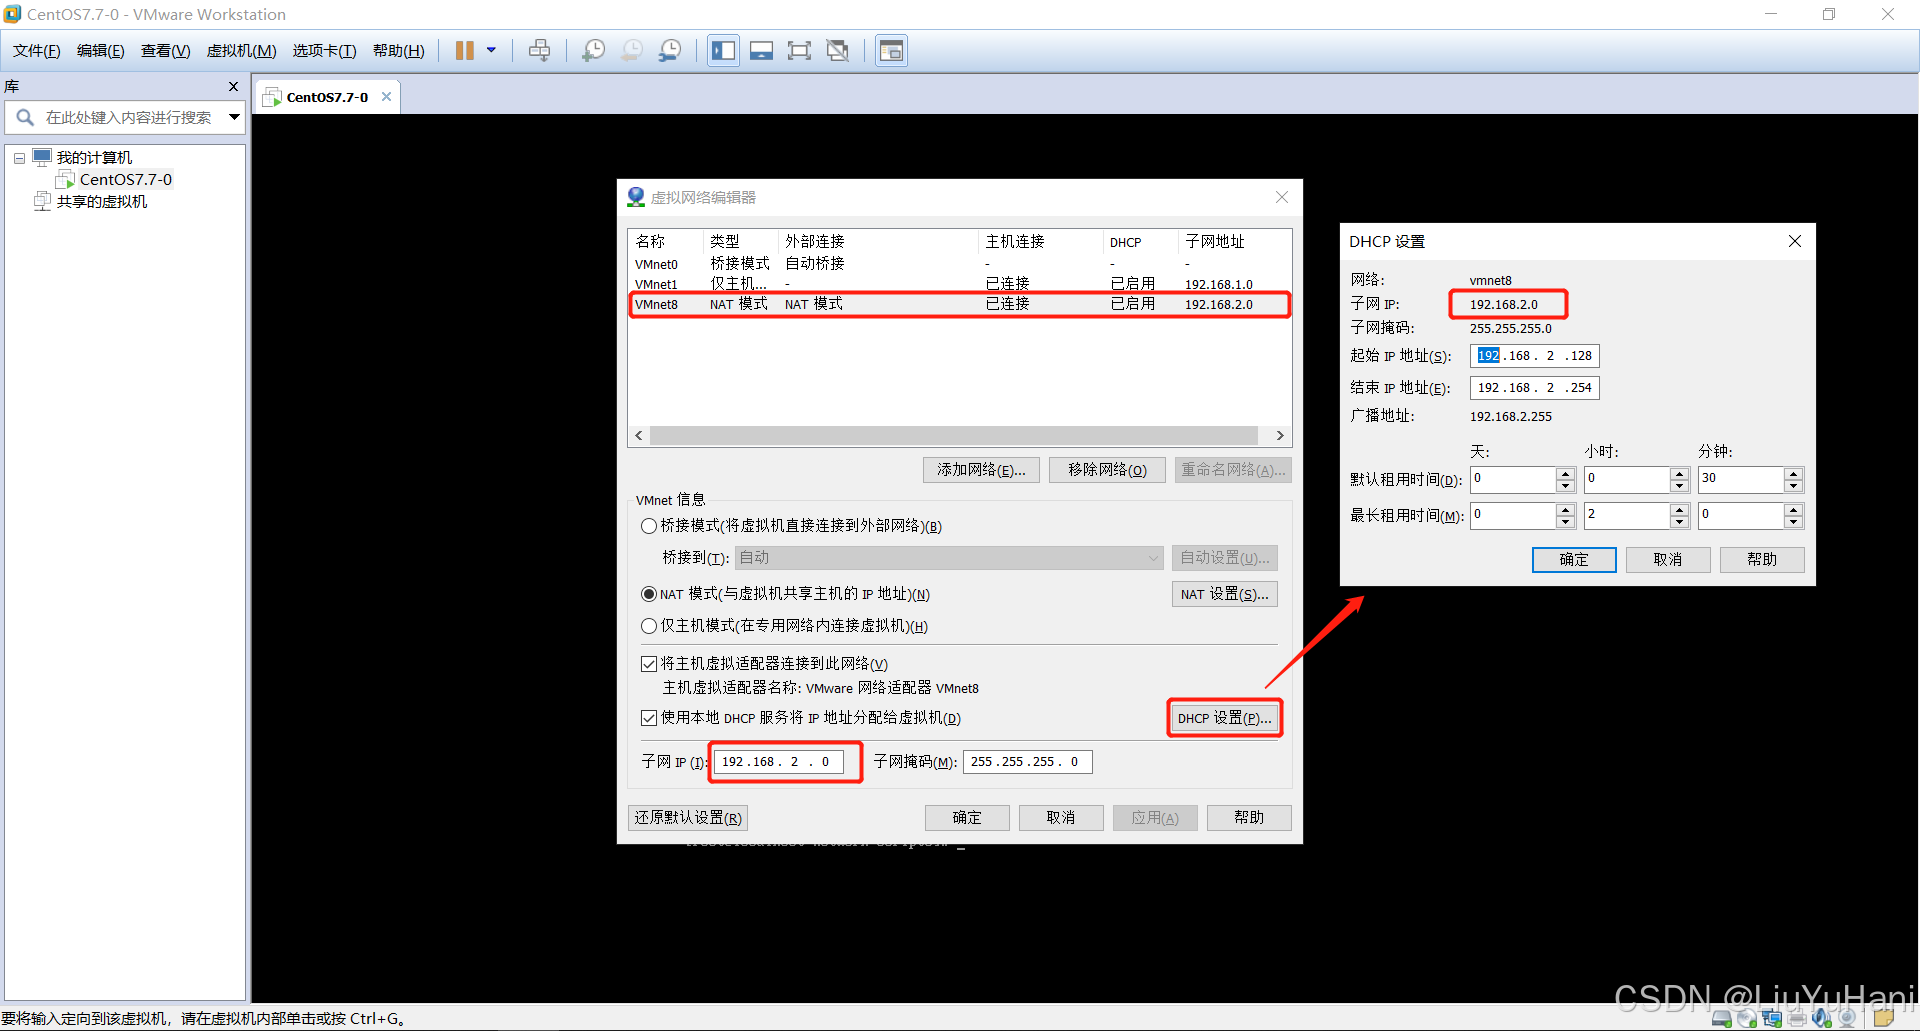
Task: Pause the virtual machine with the toolbar icon
Action: 465,51
